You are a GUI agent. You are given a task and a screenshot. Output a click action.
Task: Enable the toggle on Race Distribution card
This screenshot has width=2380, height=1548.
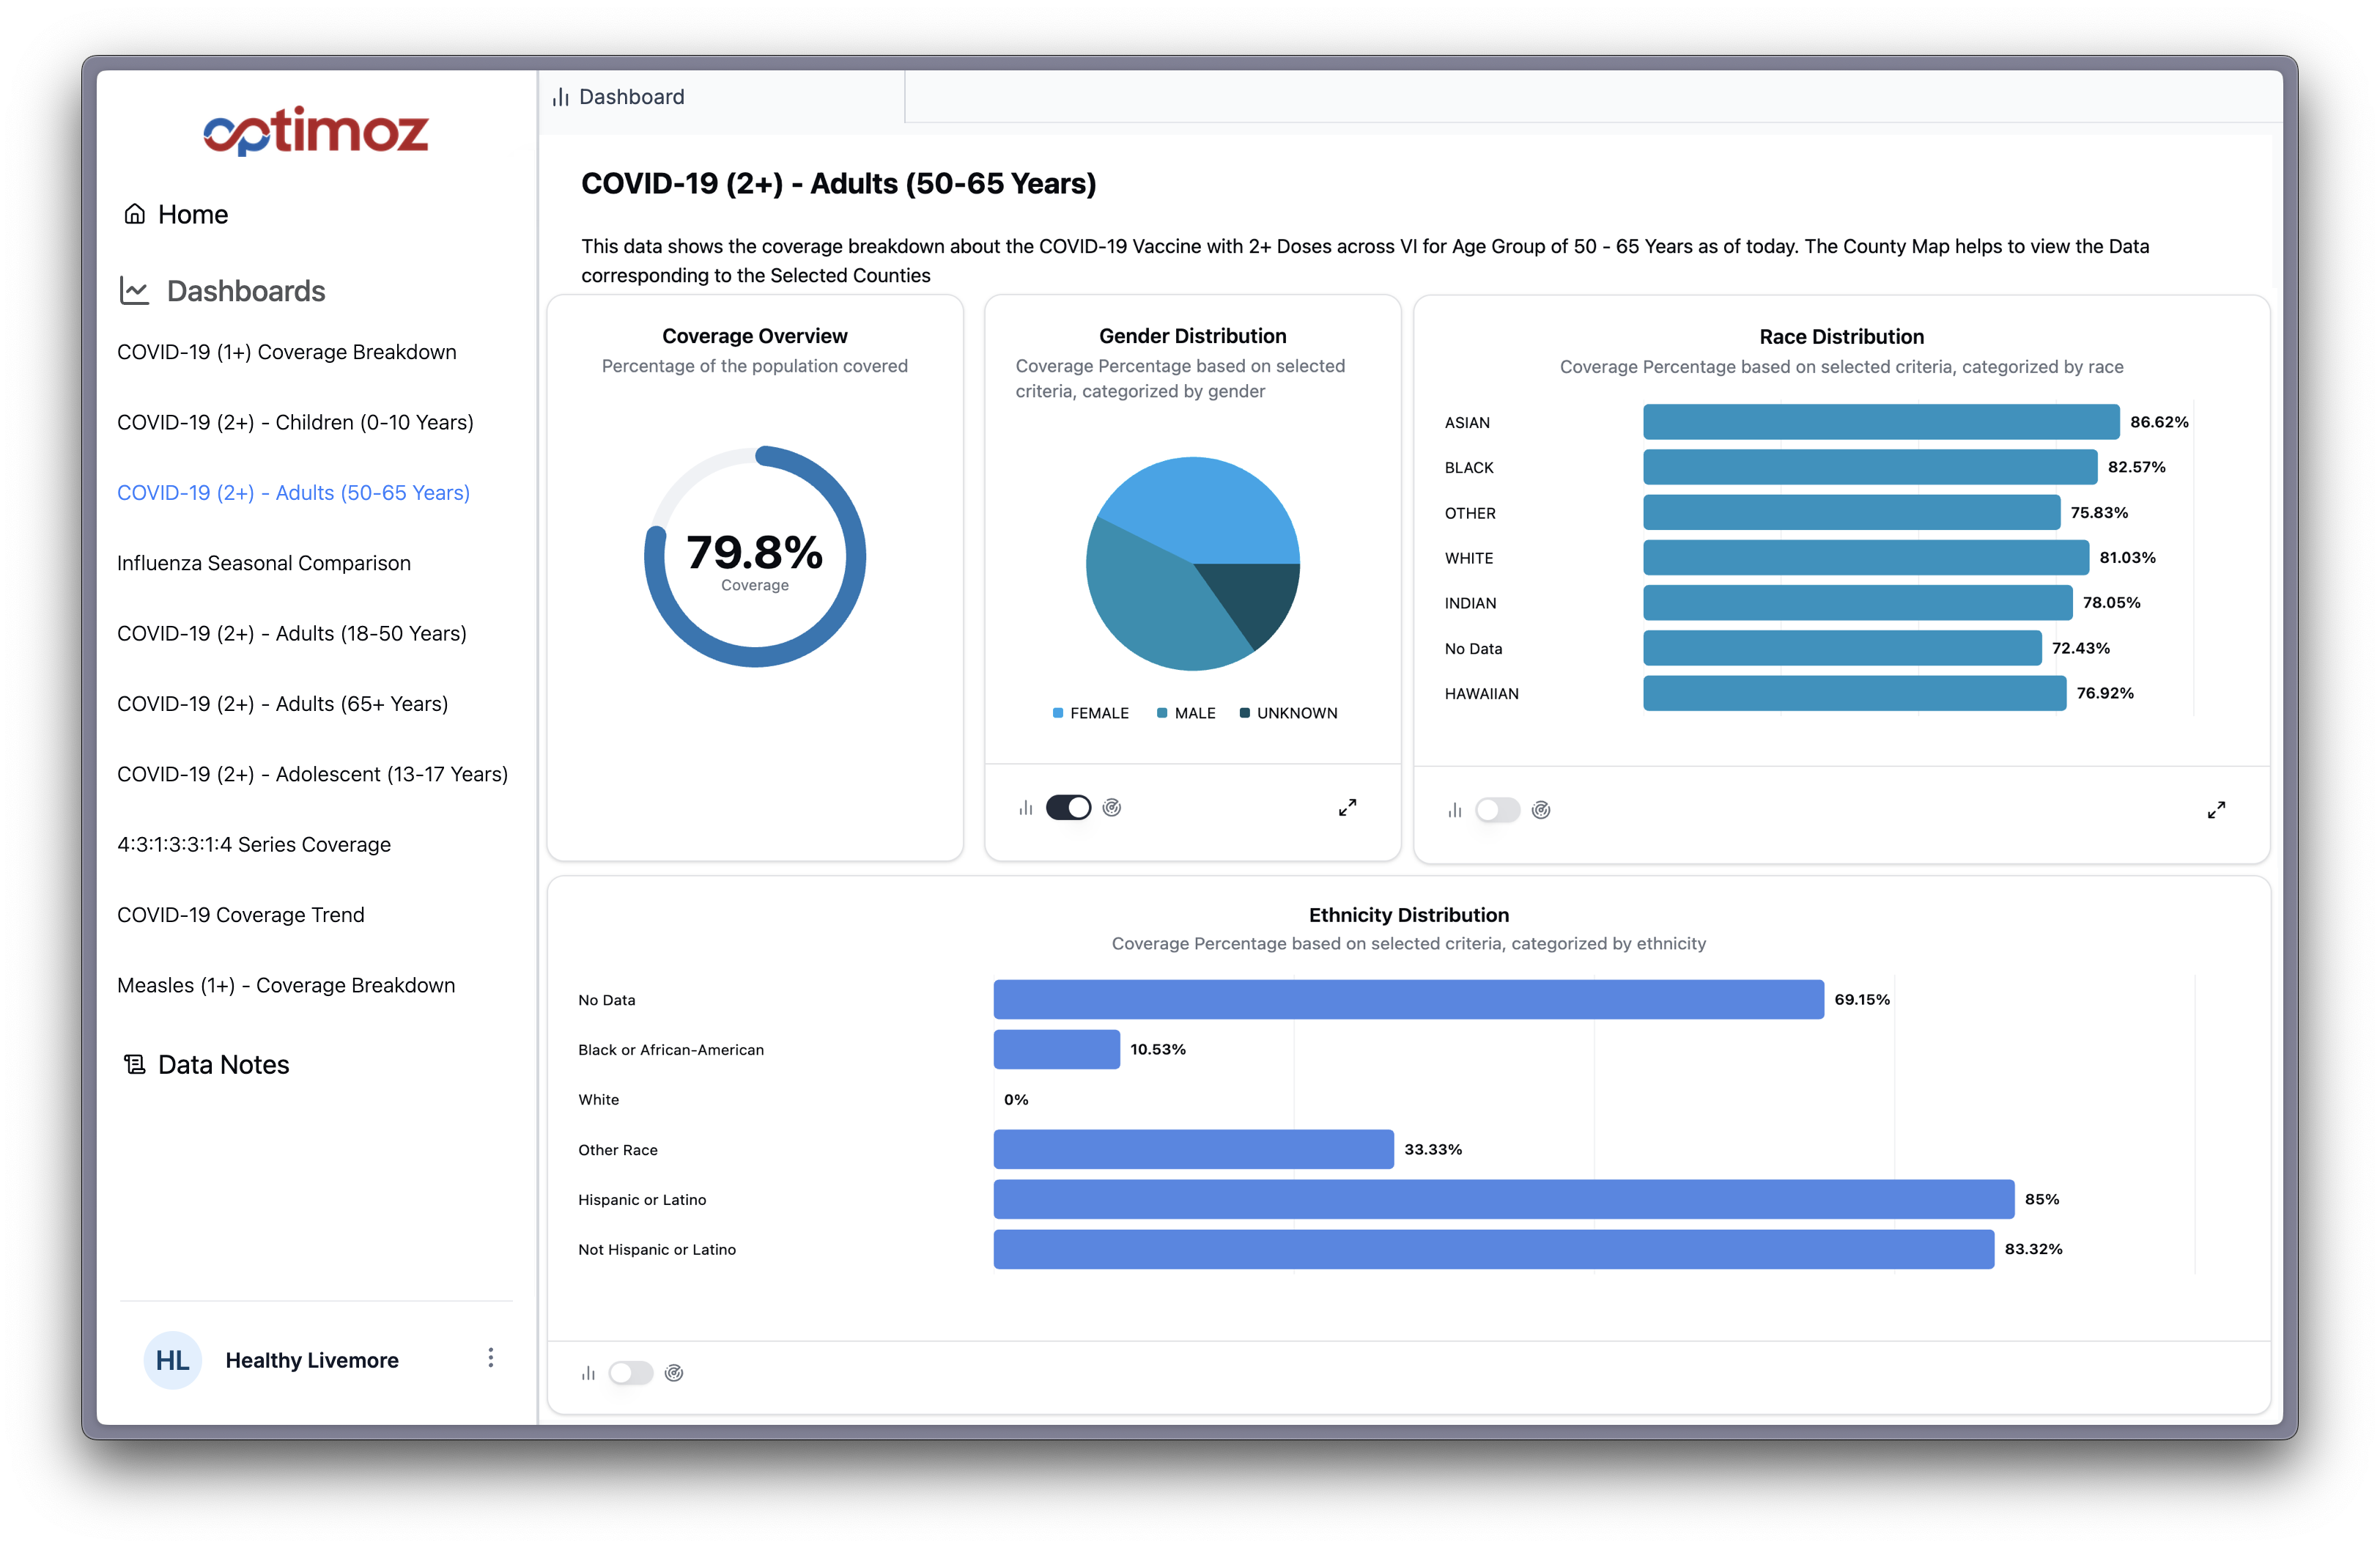(1498, 810)
